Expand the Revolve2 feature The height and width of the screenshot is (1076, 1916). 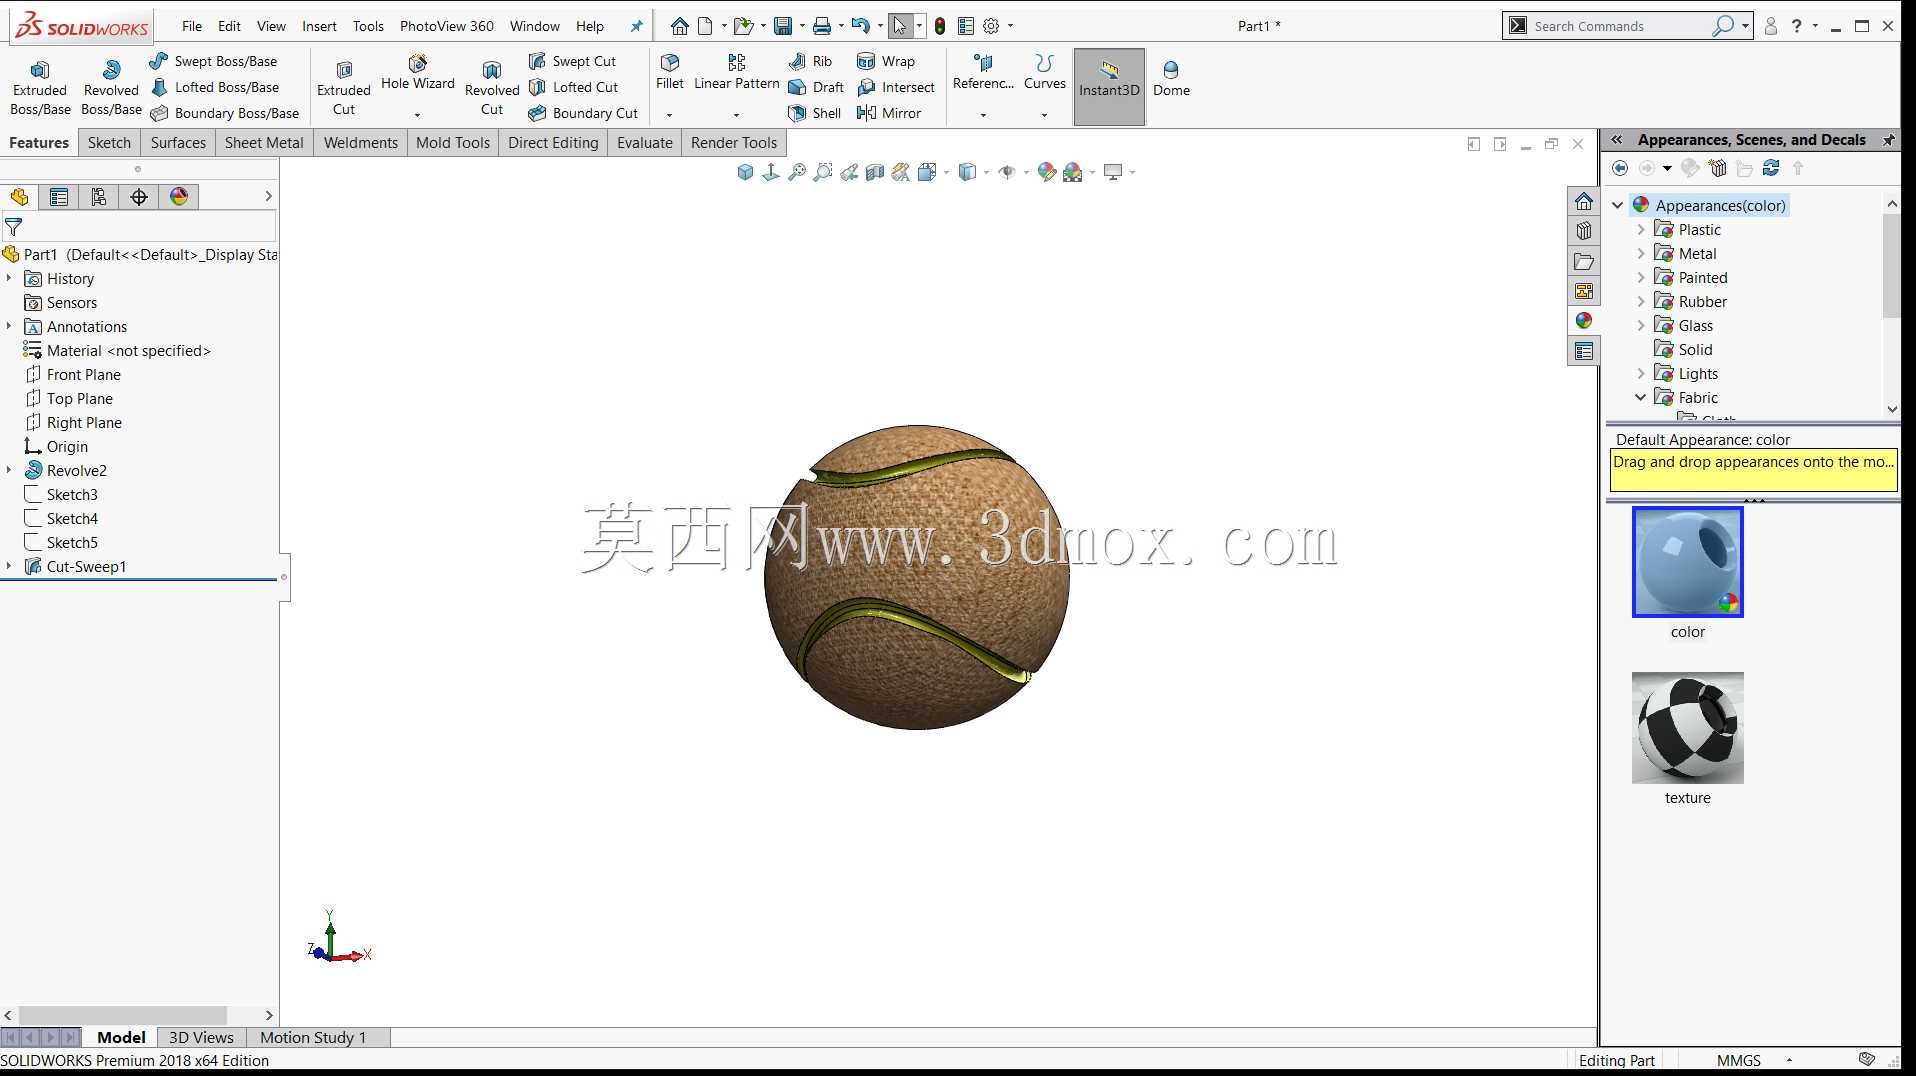pos(9,470)
